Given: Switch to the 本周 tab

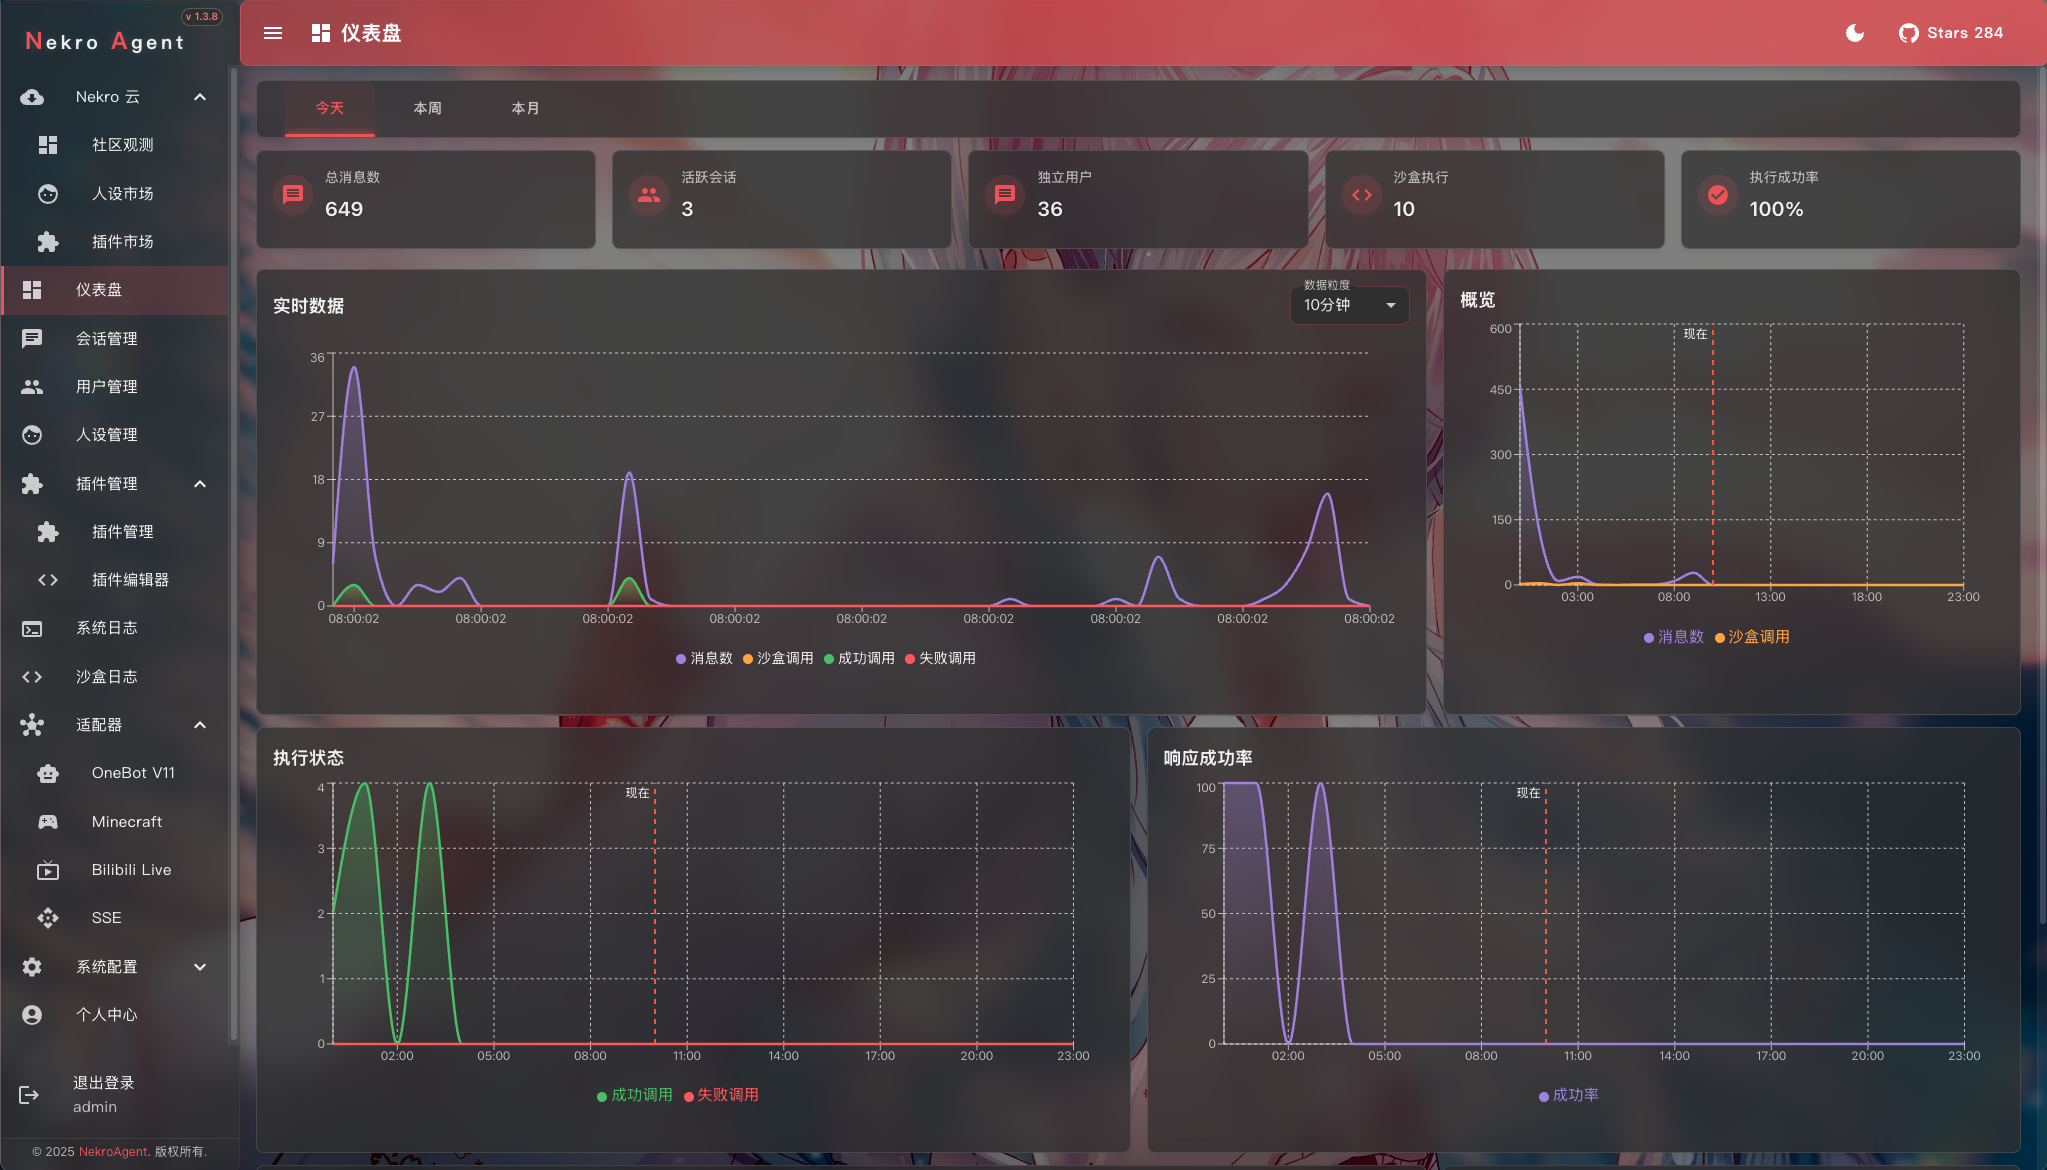Looking at the screenshot, I should coord(427,108).
